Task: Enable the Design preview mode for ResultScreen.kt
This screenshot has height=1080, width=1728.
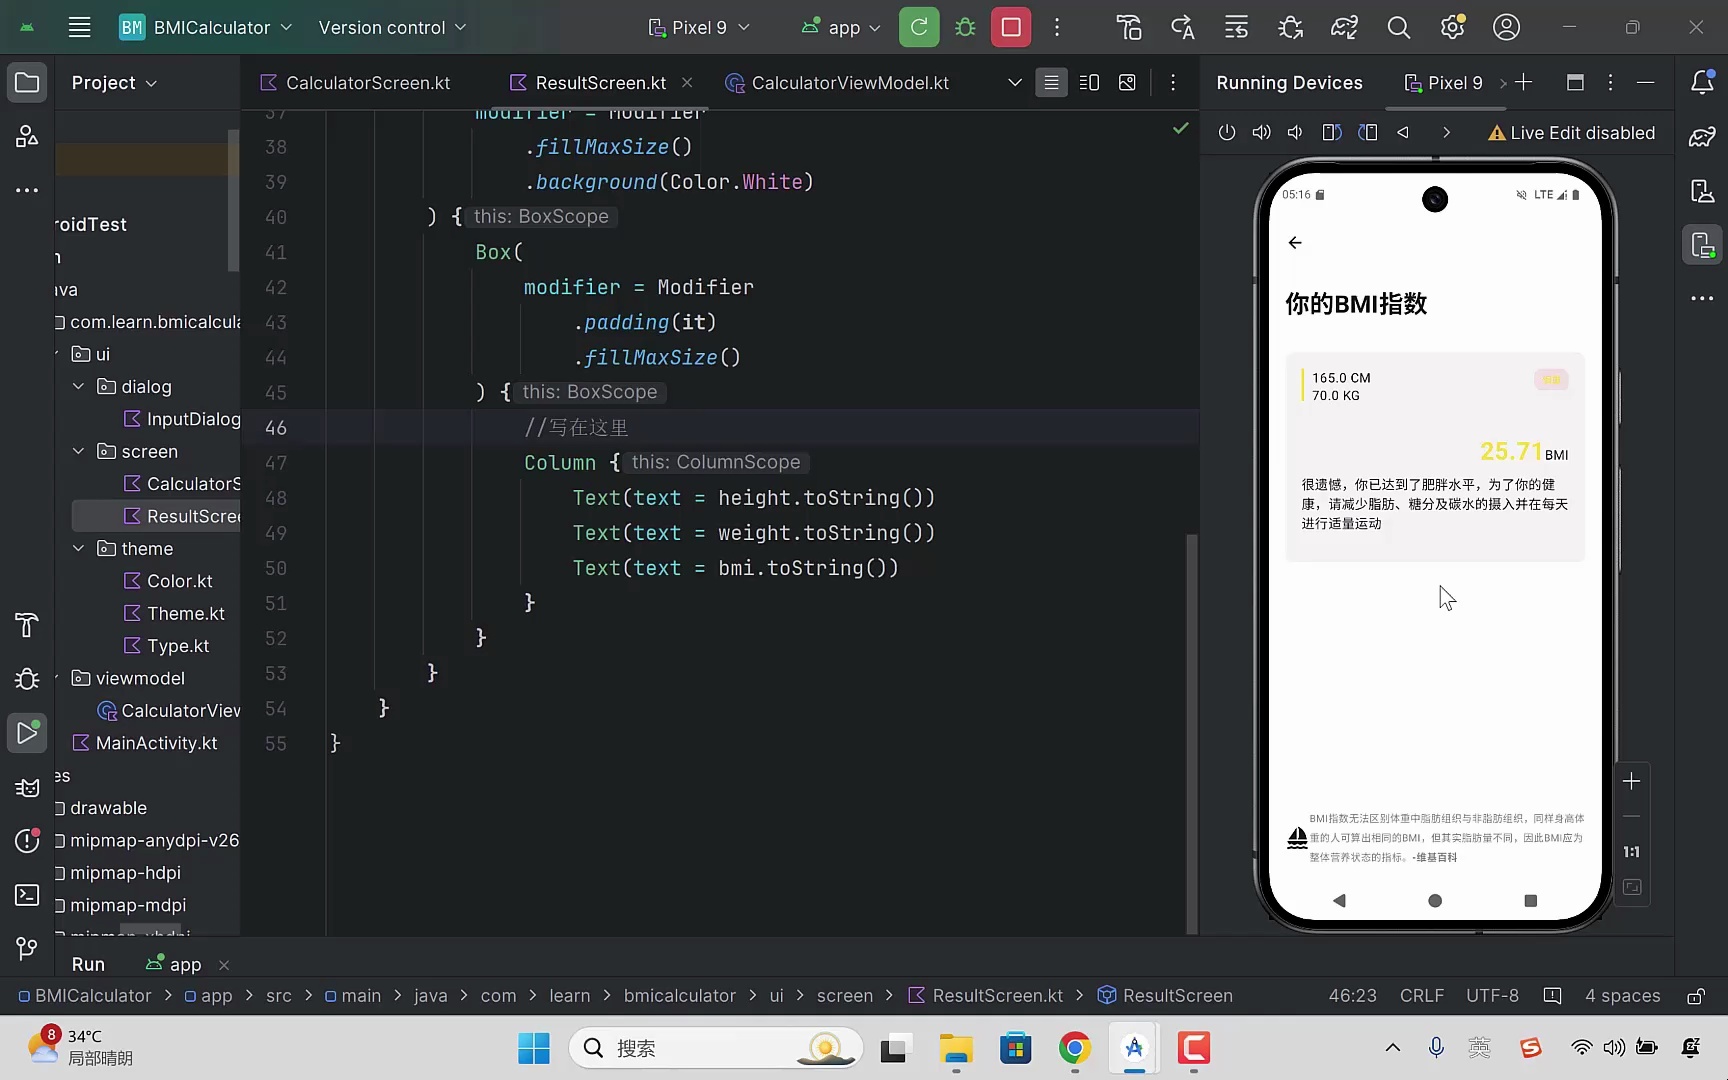Action: tap(1127, 82)
